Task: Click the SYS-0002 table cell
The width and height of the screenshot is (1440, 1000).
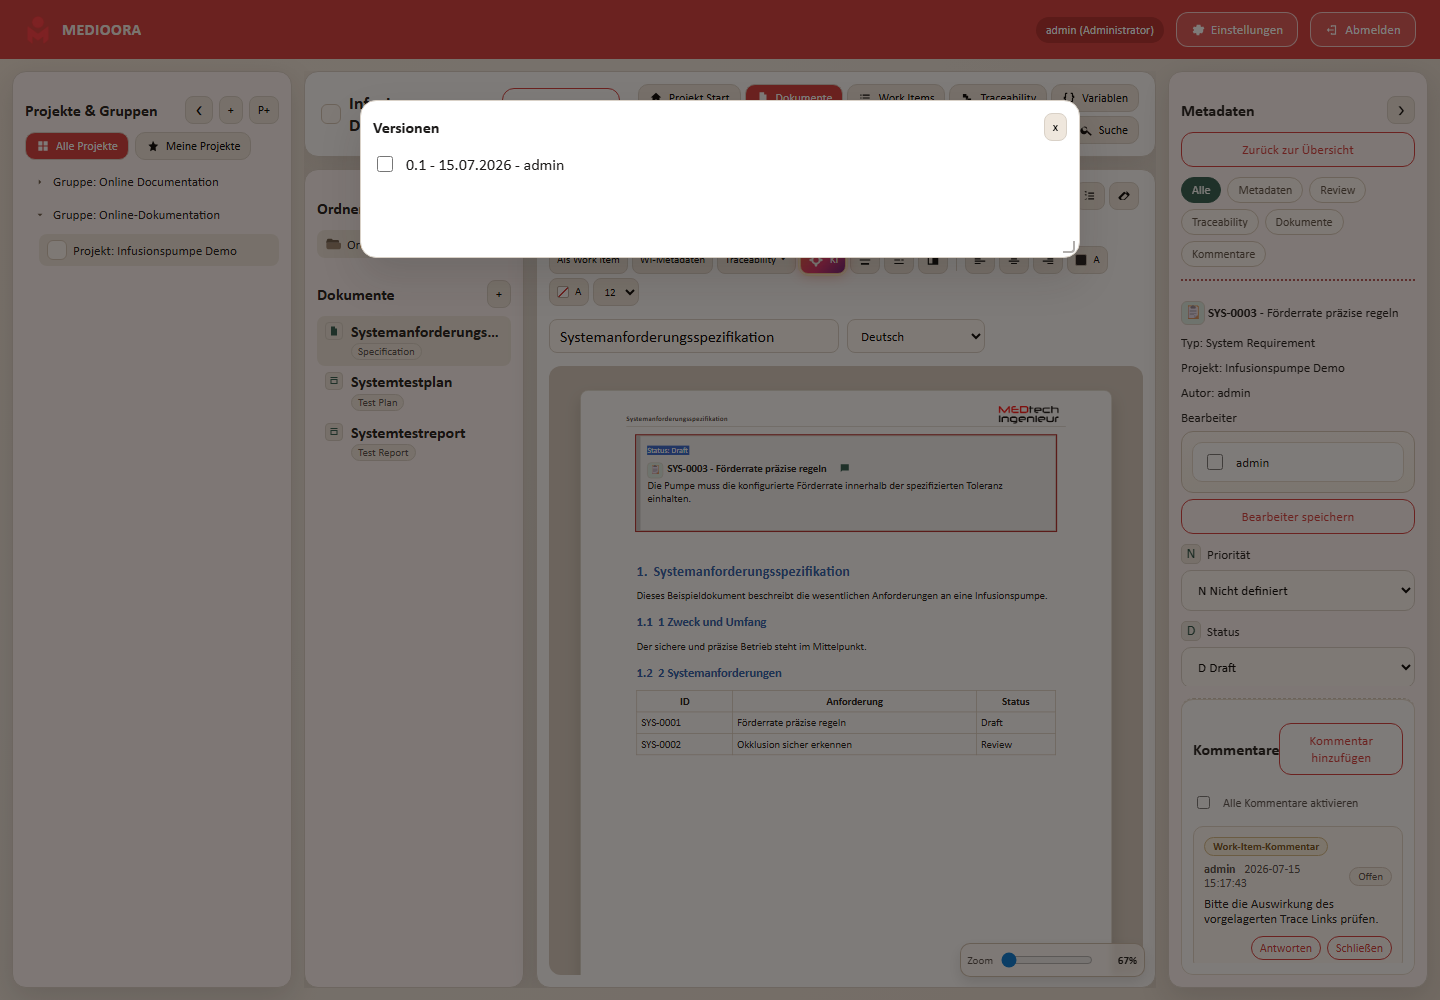Action: coord(684,744)
